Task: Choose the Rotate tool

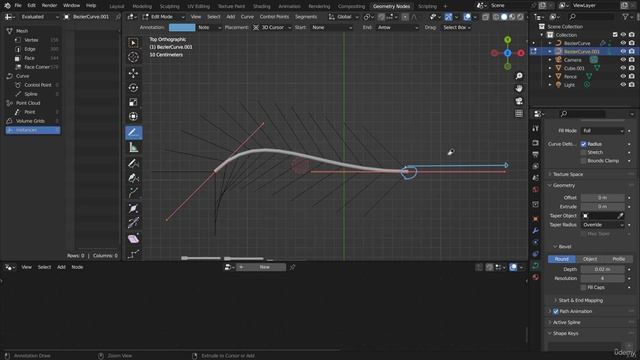Action: (133, 88)
